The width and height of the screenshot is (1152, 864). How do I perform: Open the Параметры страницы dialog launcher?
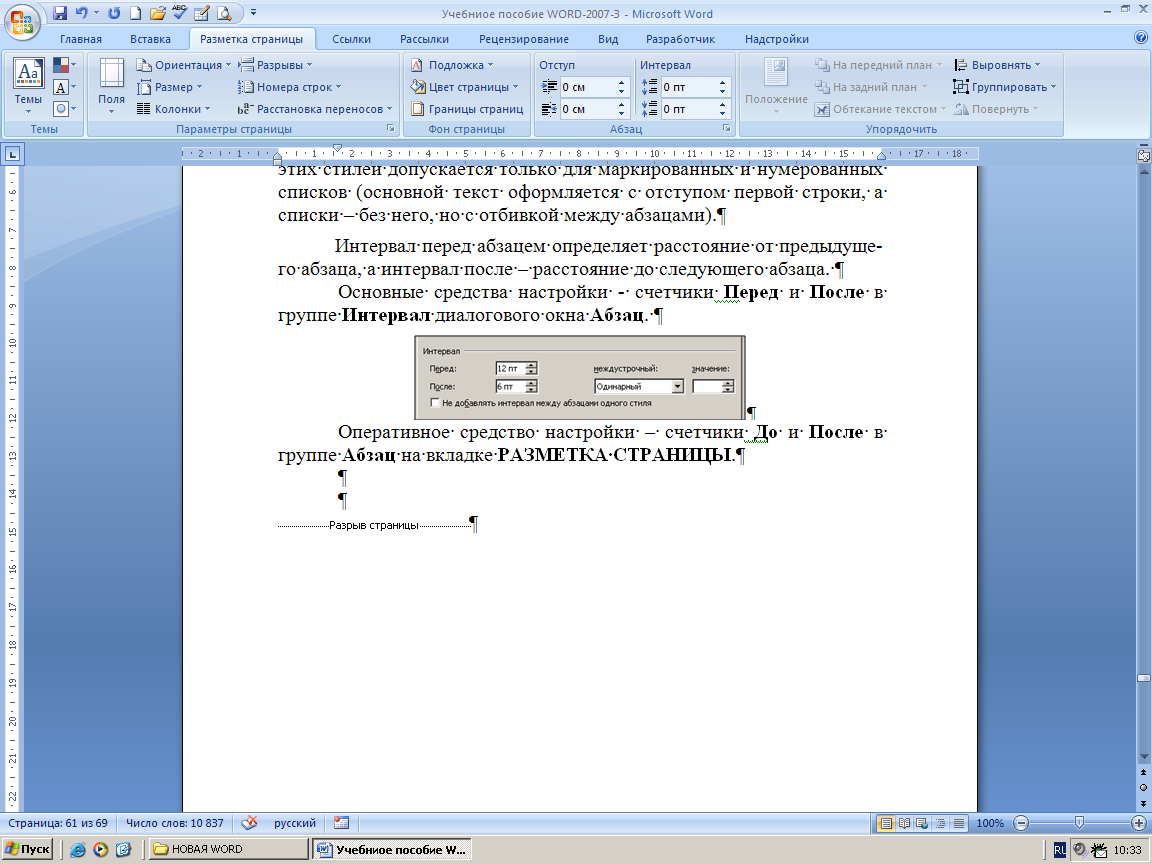click(x=391, y=129)
